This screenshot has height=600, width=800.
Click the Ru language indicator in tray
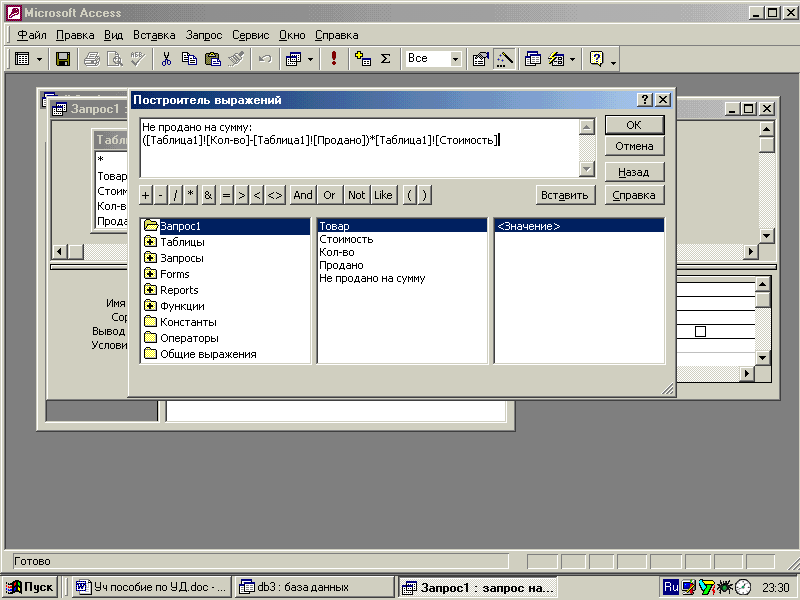point(671,587)
